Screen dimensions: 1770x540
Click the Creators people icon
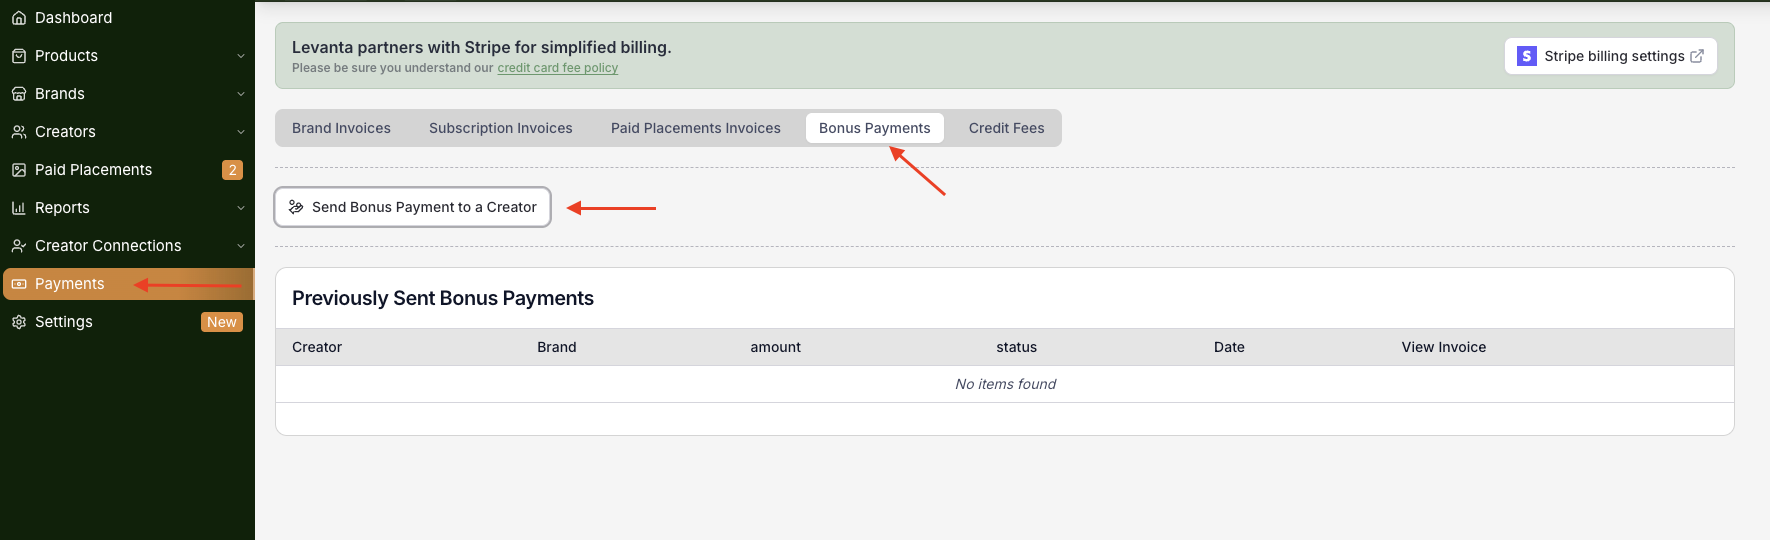[x=19, y=132]
